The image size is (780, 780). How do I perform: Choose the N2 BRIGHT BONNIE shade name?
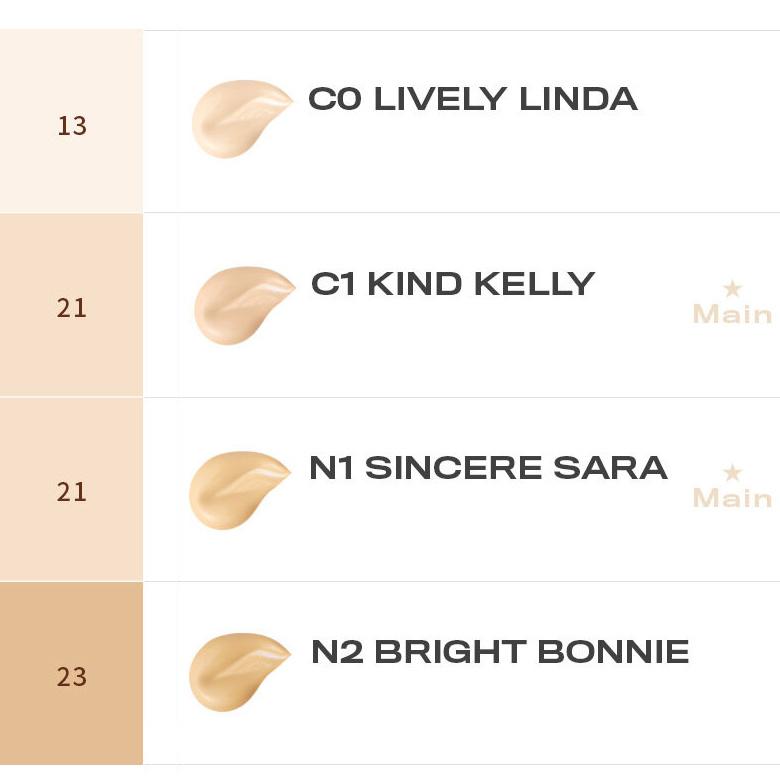[x=500, y=652]
